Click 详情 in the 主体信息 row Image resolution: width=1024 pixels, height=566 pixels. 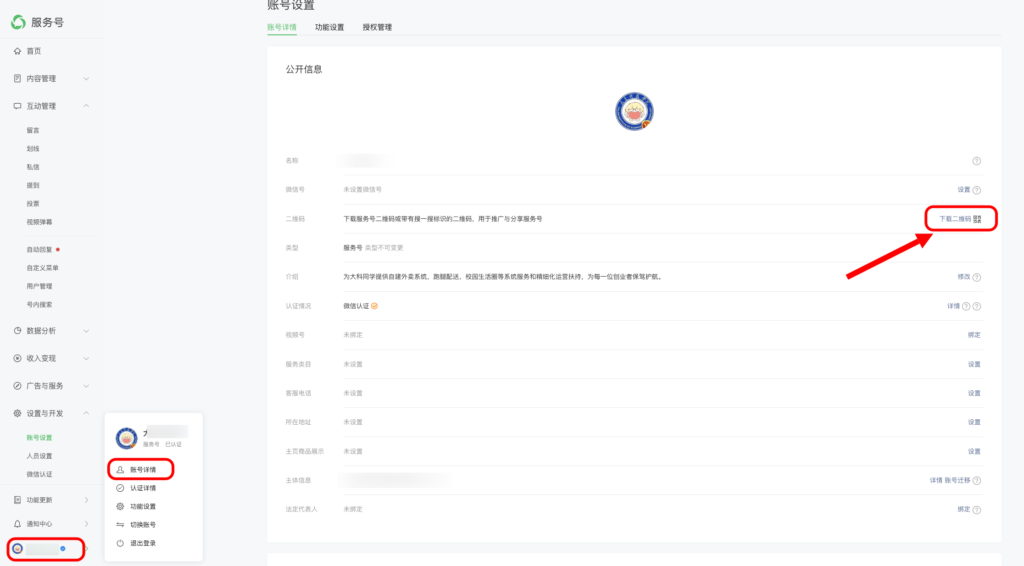coord(936,480)
